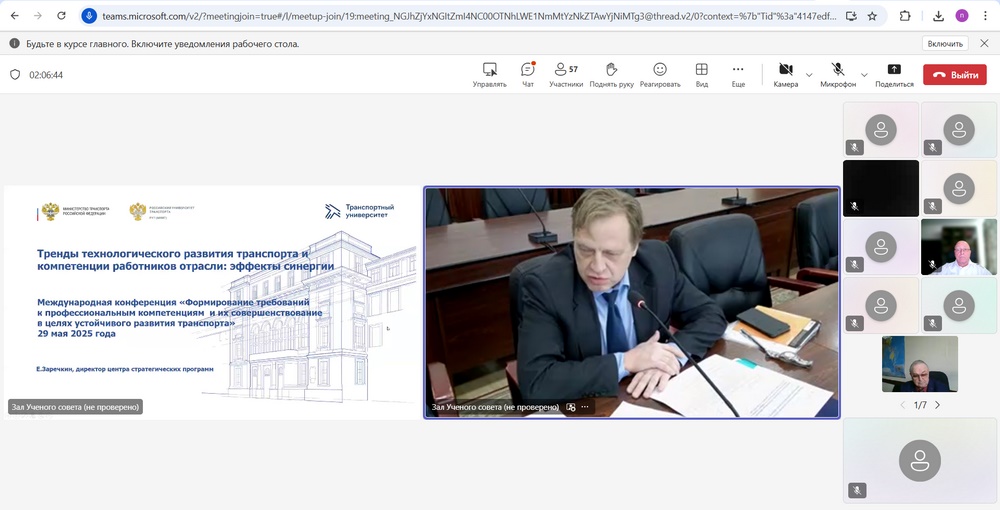Viewport: 1000px width, 510px height.
Task: Open more options on the speaker video tile
Action: point(585,407)
